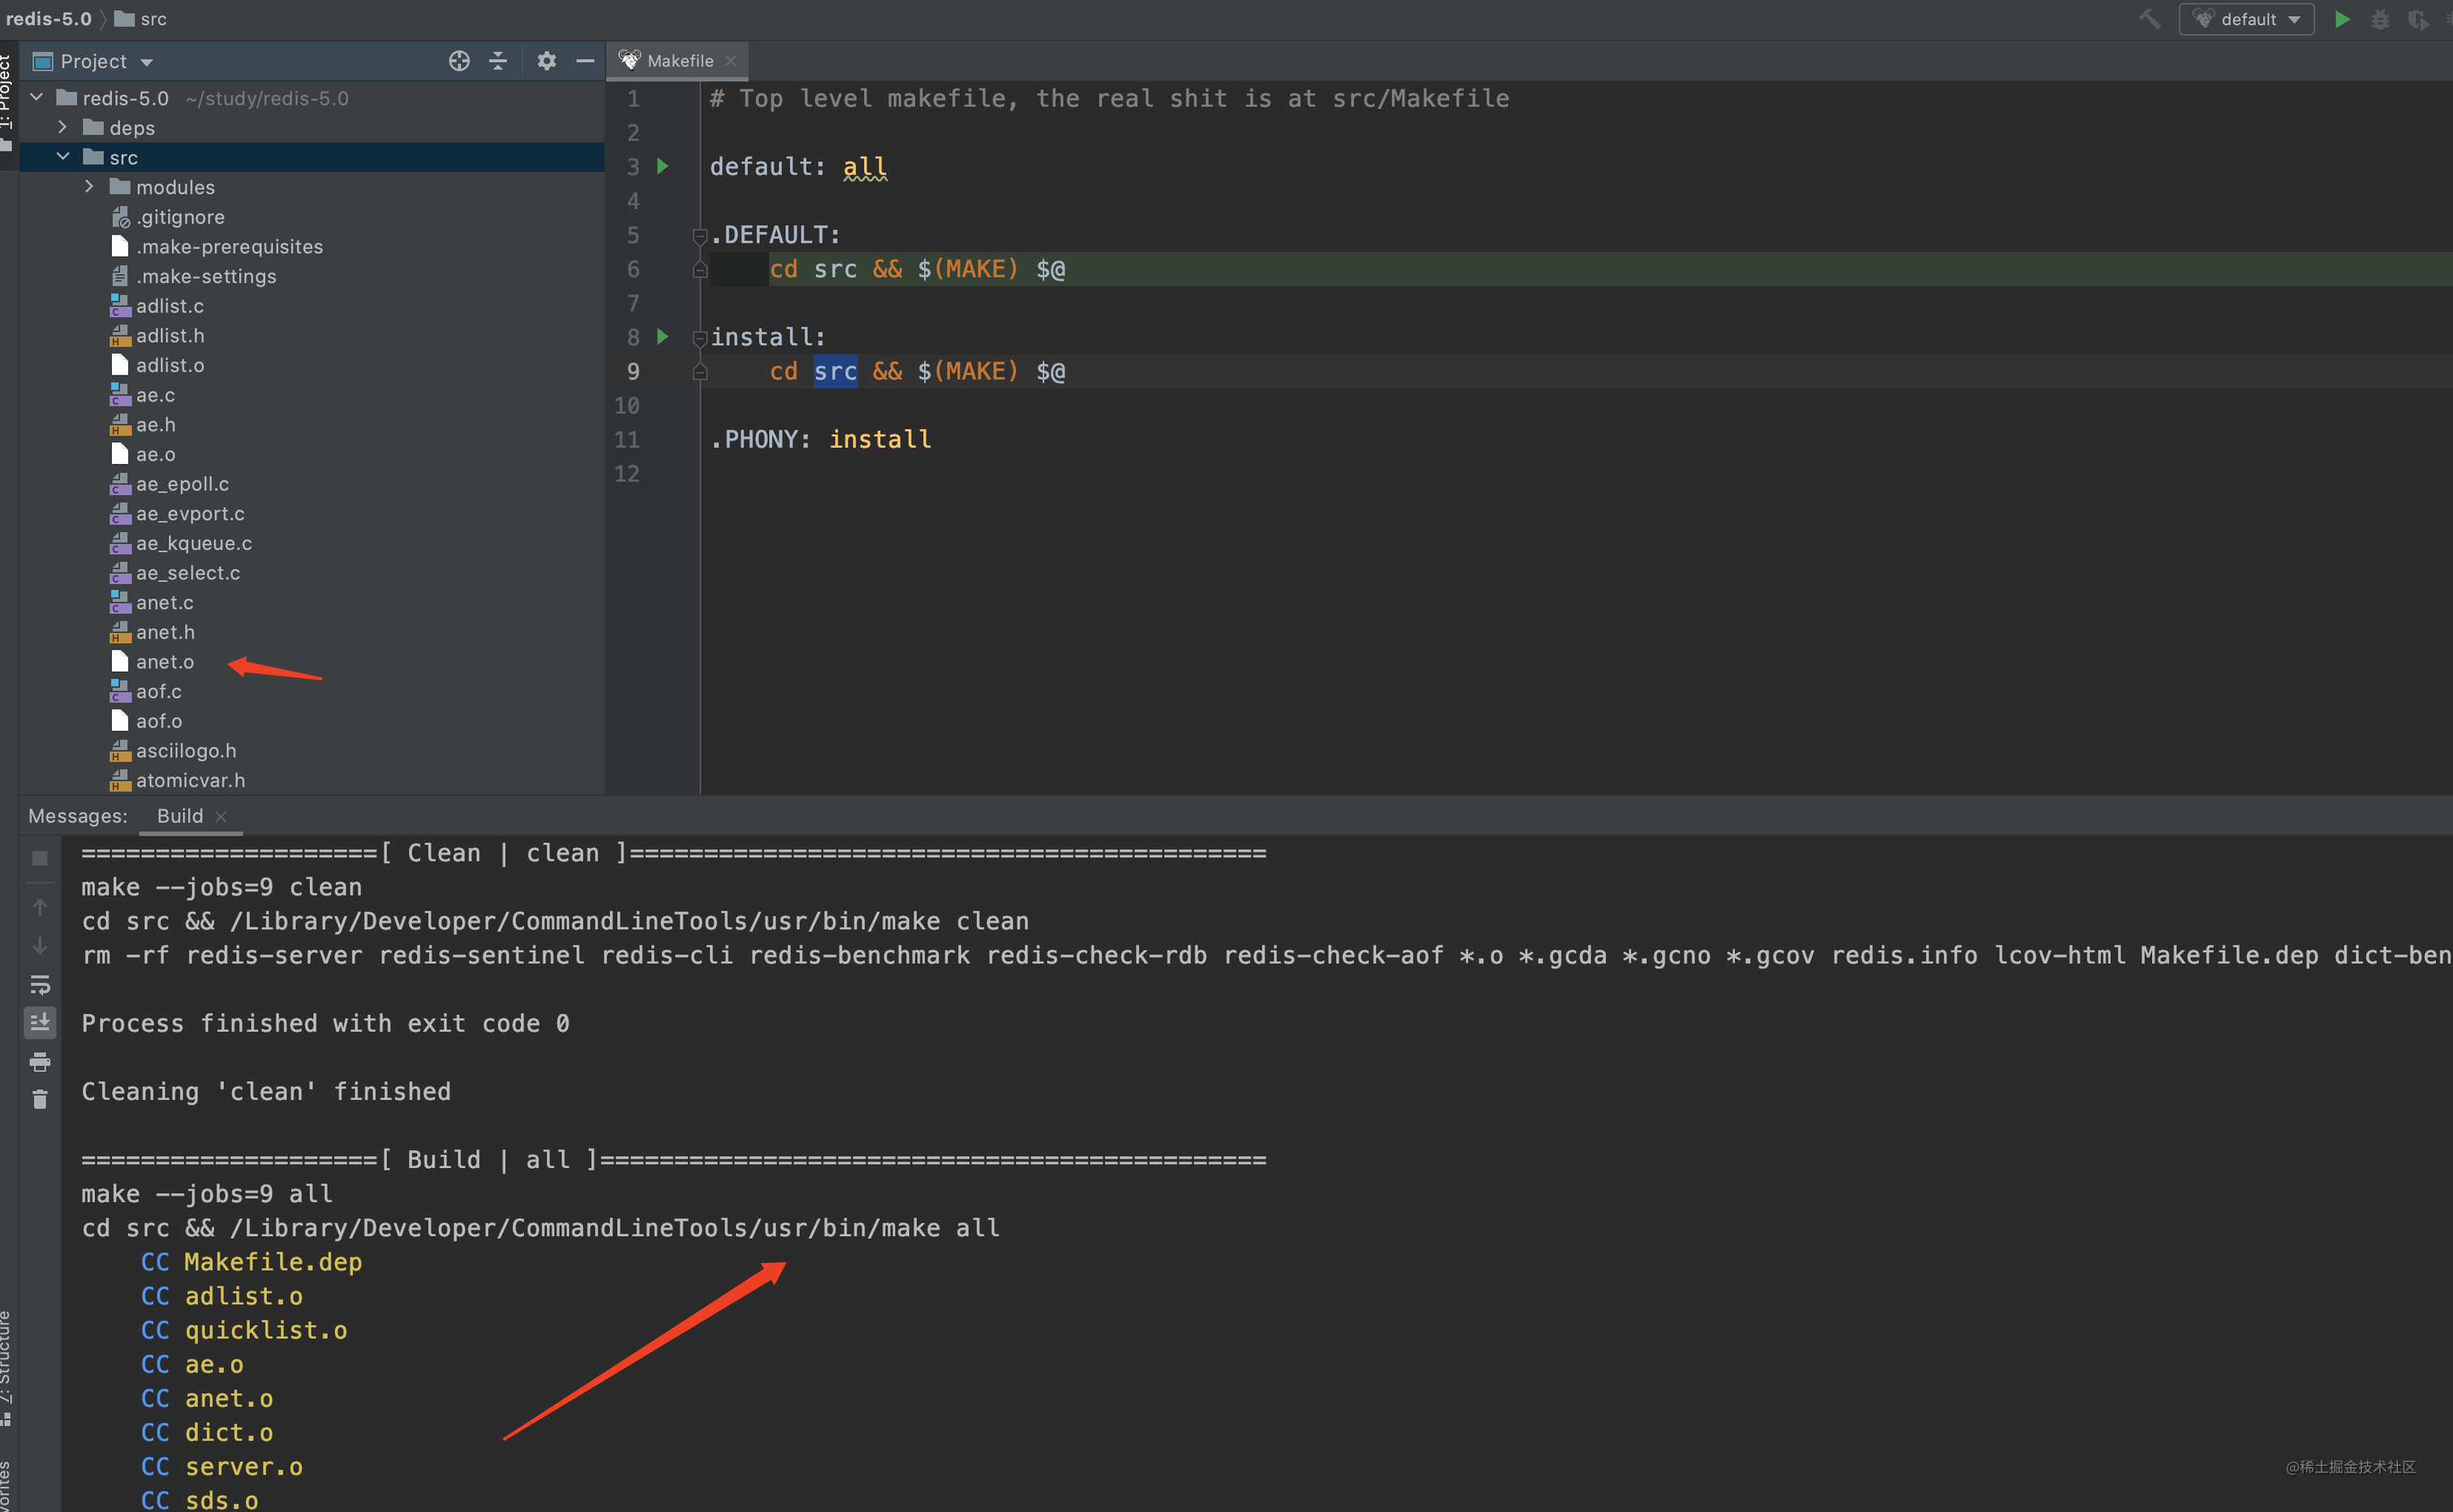Image resolution: width=2453 pixels, height=1512 pixels.
Task: Click redis-5.0 in the breadcrumb bar
Action: [48, 19]
